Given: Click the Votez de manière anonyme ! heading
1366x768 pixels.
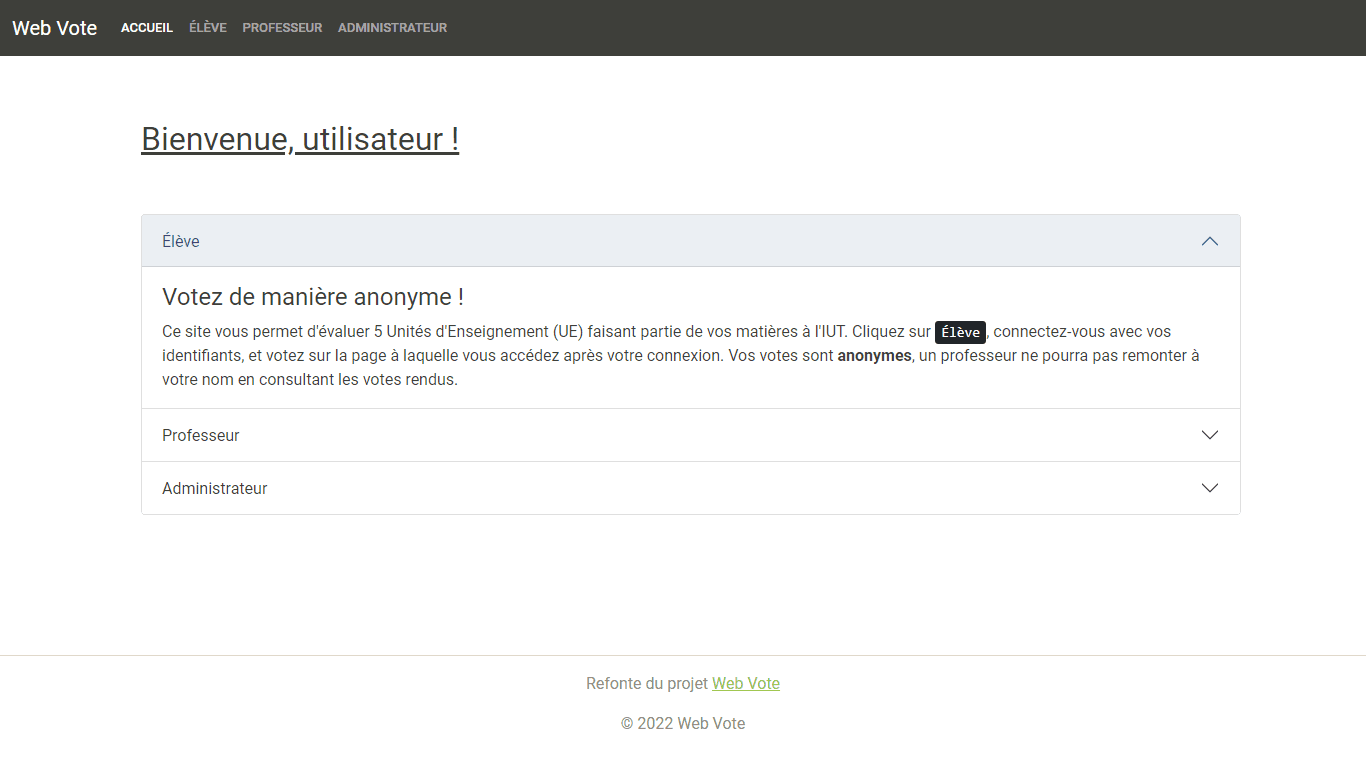Looking at the screenshot, I should tap(313, 297).
